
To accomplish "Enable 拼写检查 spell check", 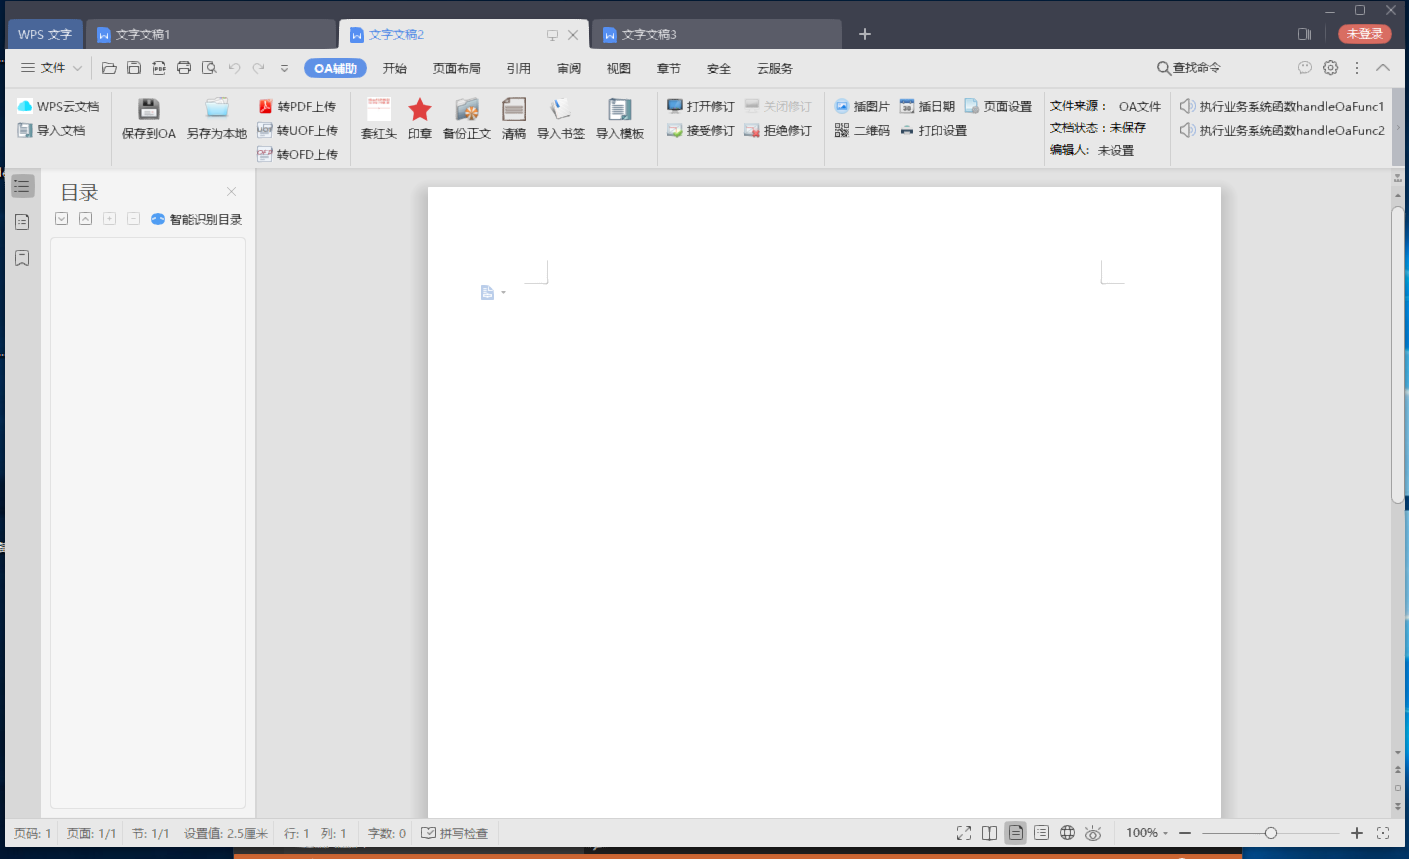I will pyautogui.click(x=455, y=832).
